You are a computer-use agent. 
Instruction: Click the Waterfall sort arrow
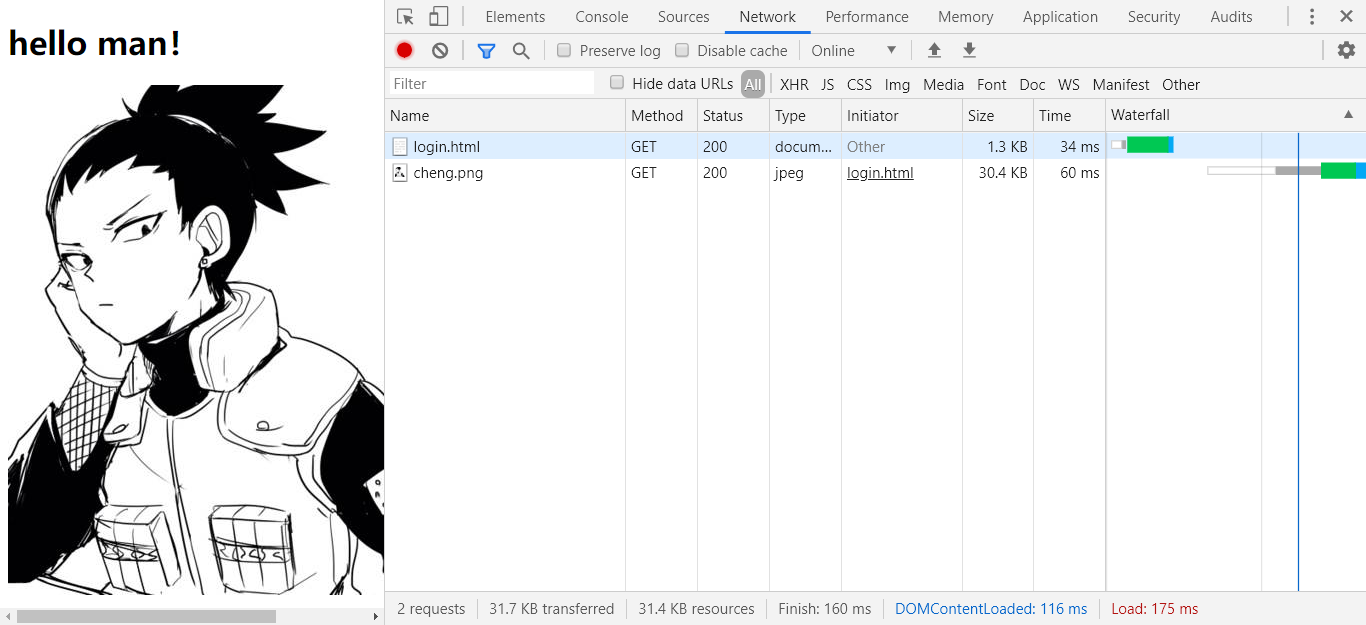click(x=1348, y=115)
